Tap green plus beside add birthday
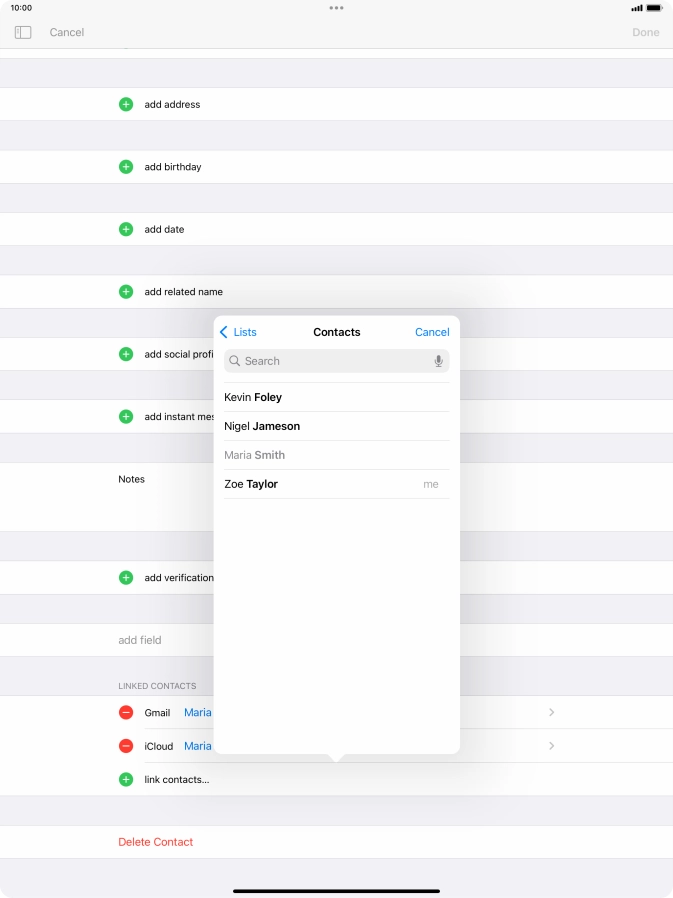Screen dimensions: 673x898 pos(126,167)
